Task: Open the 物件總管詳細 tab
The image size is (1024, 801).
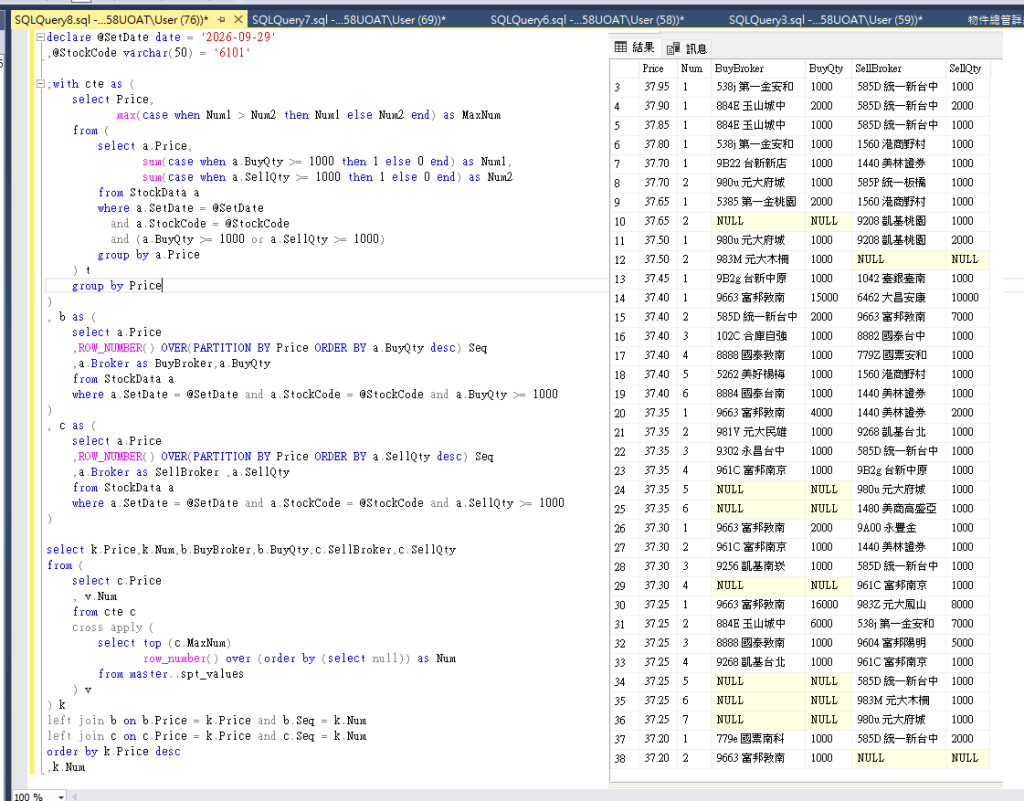Action: (994, 20)
